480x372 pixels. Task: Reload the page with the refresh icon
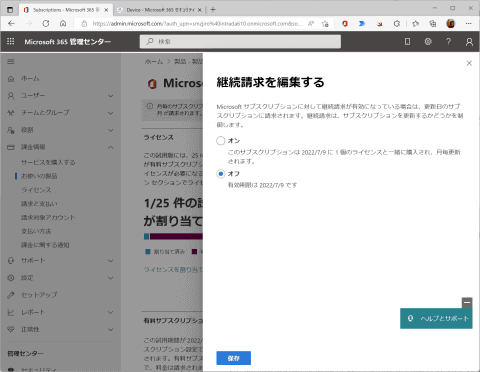coord(46,23)
